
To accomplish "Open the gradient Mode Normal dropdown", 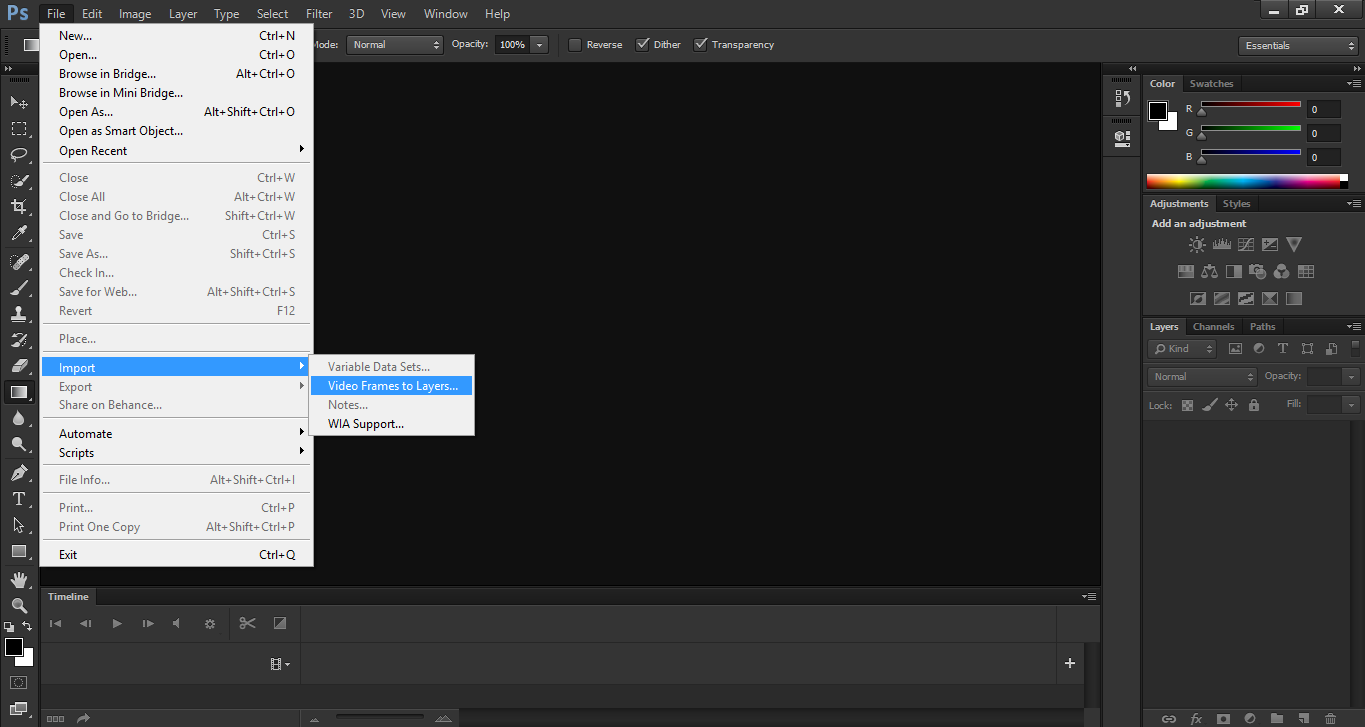I will 396,44.
